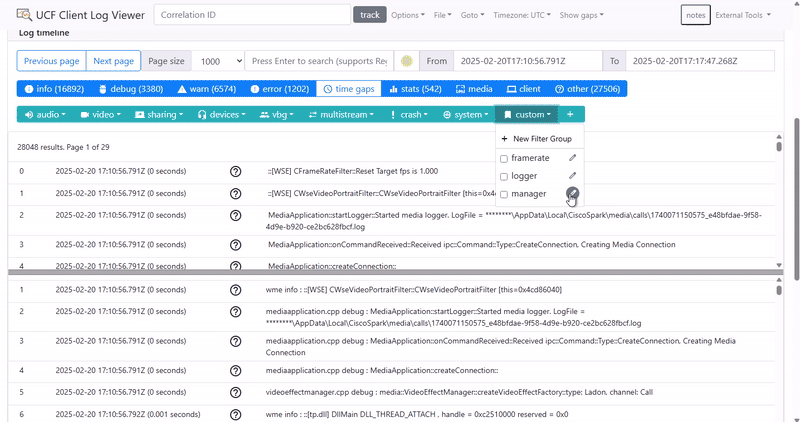
Task: Click the track button
Action: [370, 15]
